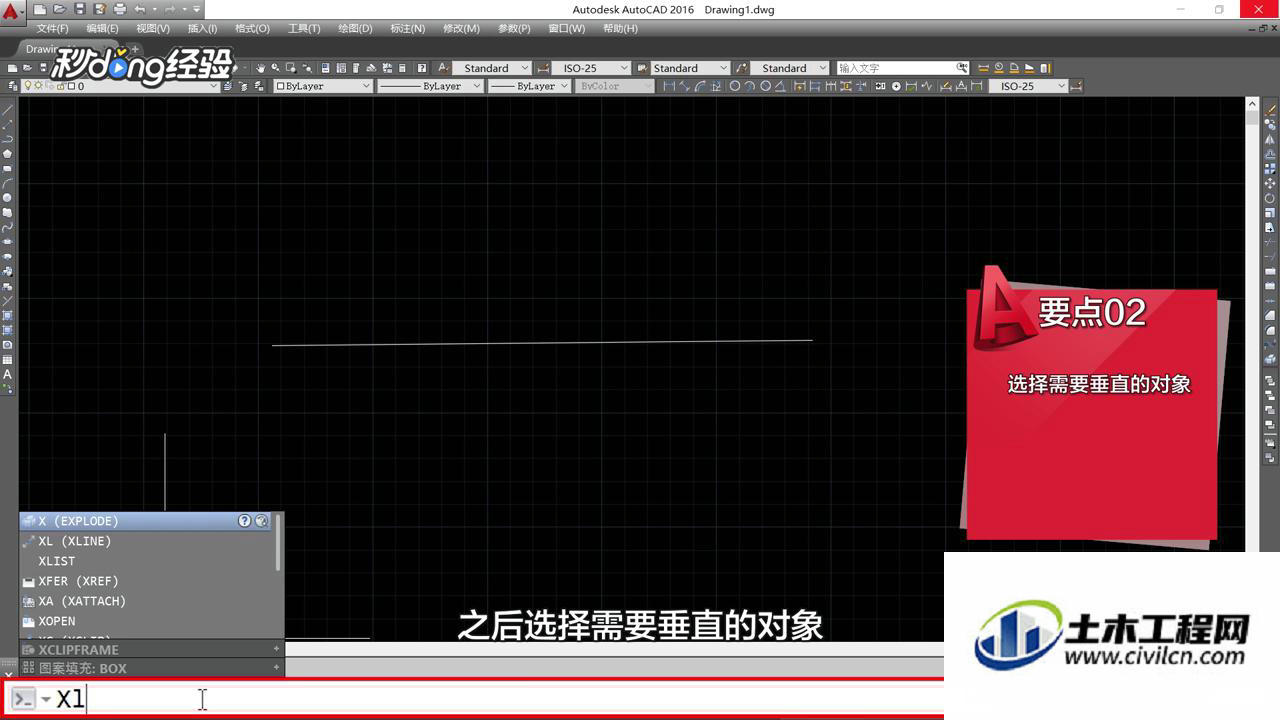Click the internet search icon on EXPLODE row
This screenshot has width=1280, height=720.
click(x=261, y=521)
